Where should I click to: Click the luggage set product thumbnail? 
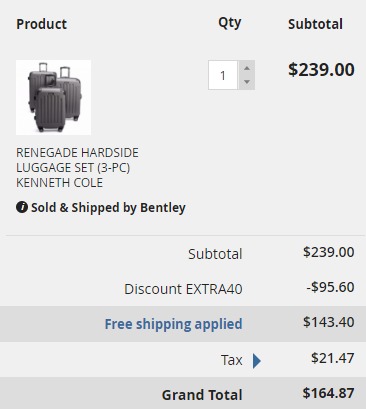pyautogui.click(x=53, y=97)
